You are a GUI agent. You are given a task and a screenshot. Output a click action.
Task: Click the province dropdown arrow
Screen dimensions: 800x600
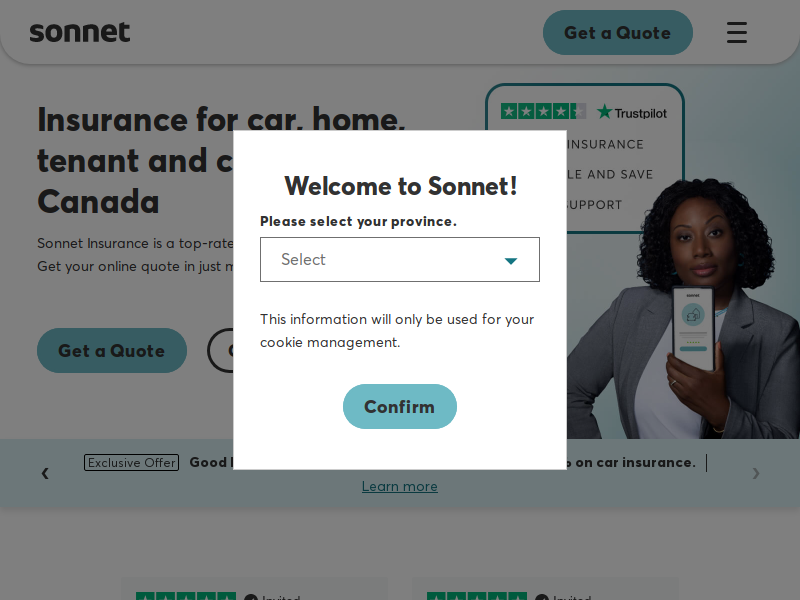pyautogui.click(x=511, y=261)
